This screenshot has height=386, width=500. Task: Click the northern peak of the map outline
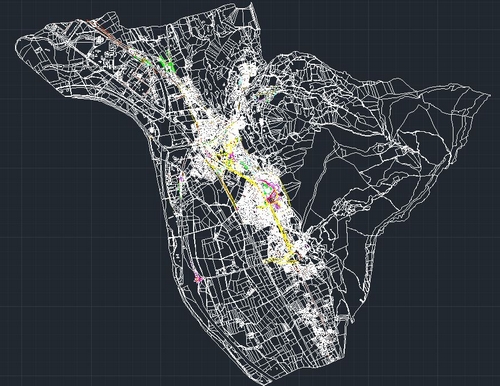(251, 5)
